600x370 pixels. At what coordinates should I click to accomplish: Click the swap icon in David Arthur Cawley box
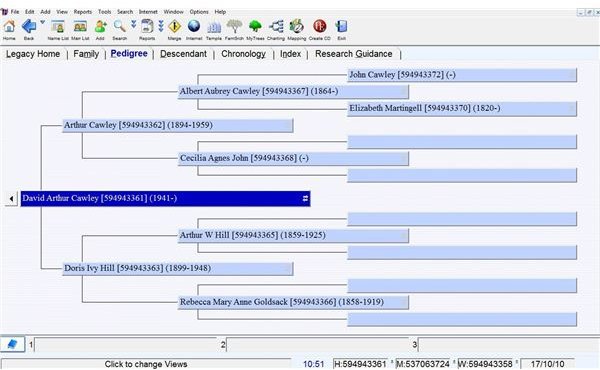point(305,199)
